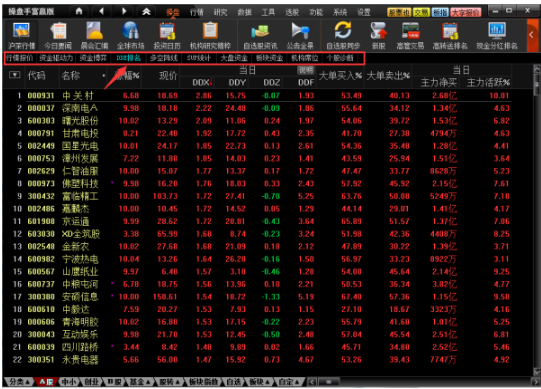541x389 pixels.
Task: Open 机构研究精粹 clipboard icon
Action: click(x=210, y=35)
